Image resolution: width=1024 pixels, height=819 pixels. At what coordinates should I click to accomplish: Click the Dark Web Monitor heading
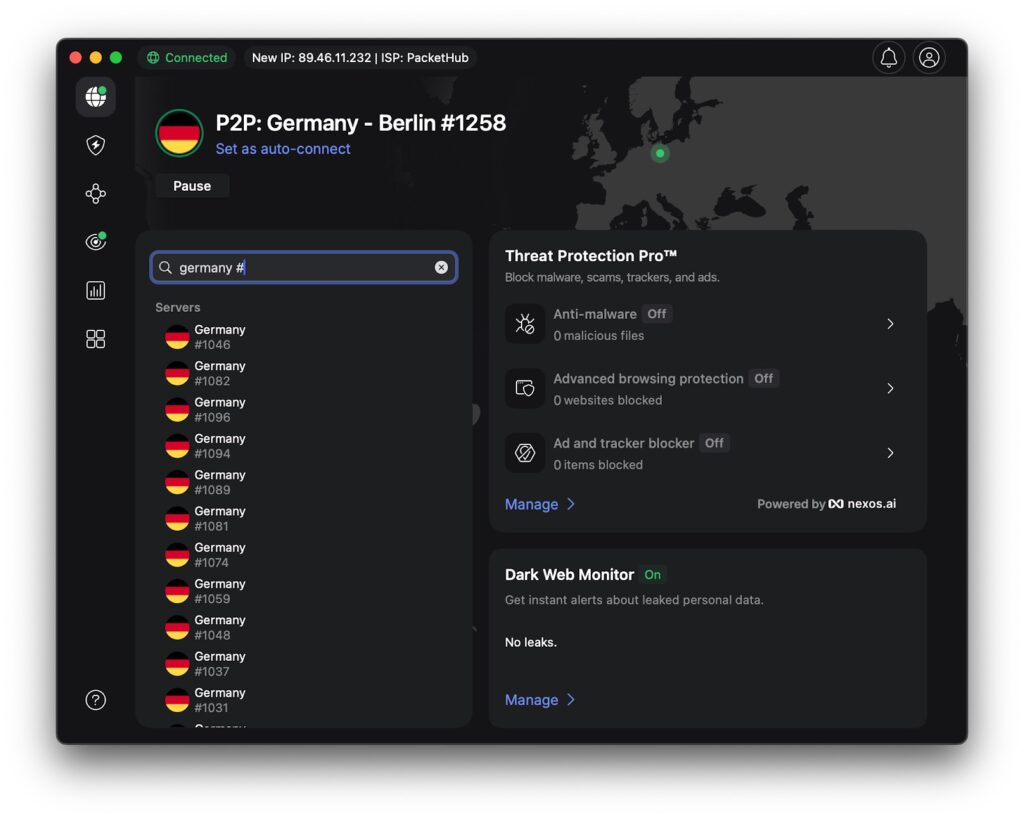569,575
